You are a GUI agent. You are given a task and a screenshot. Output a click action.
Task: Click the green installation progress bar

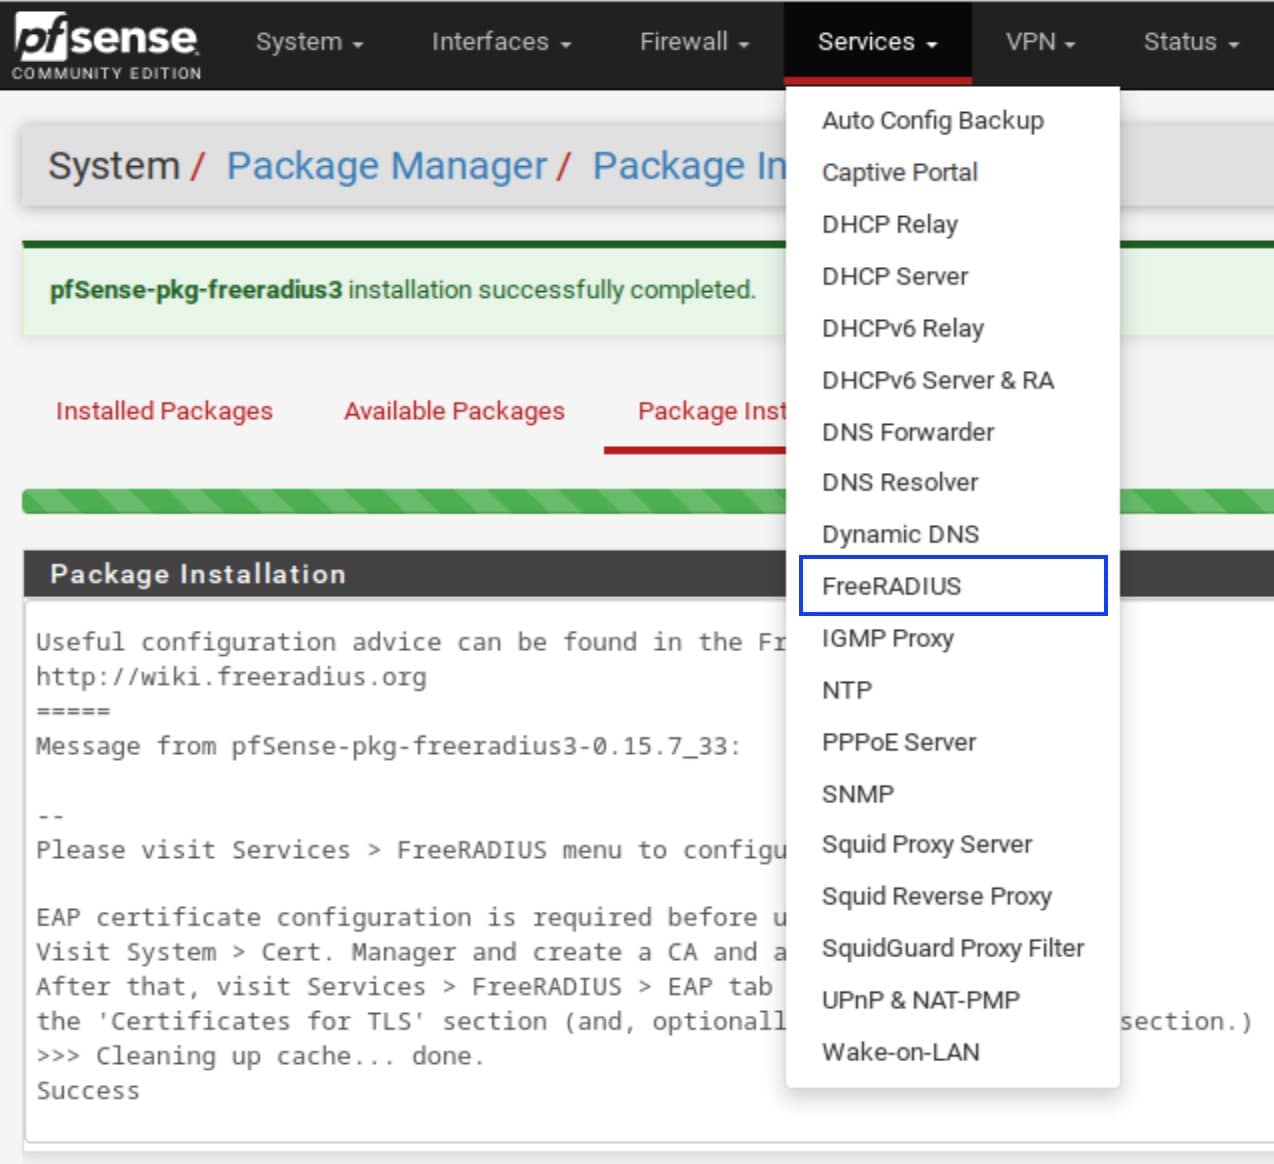(404, 501)
